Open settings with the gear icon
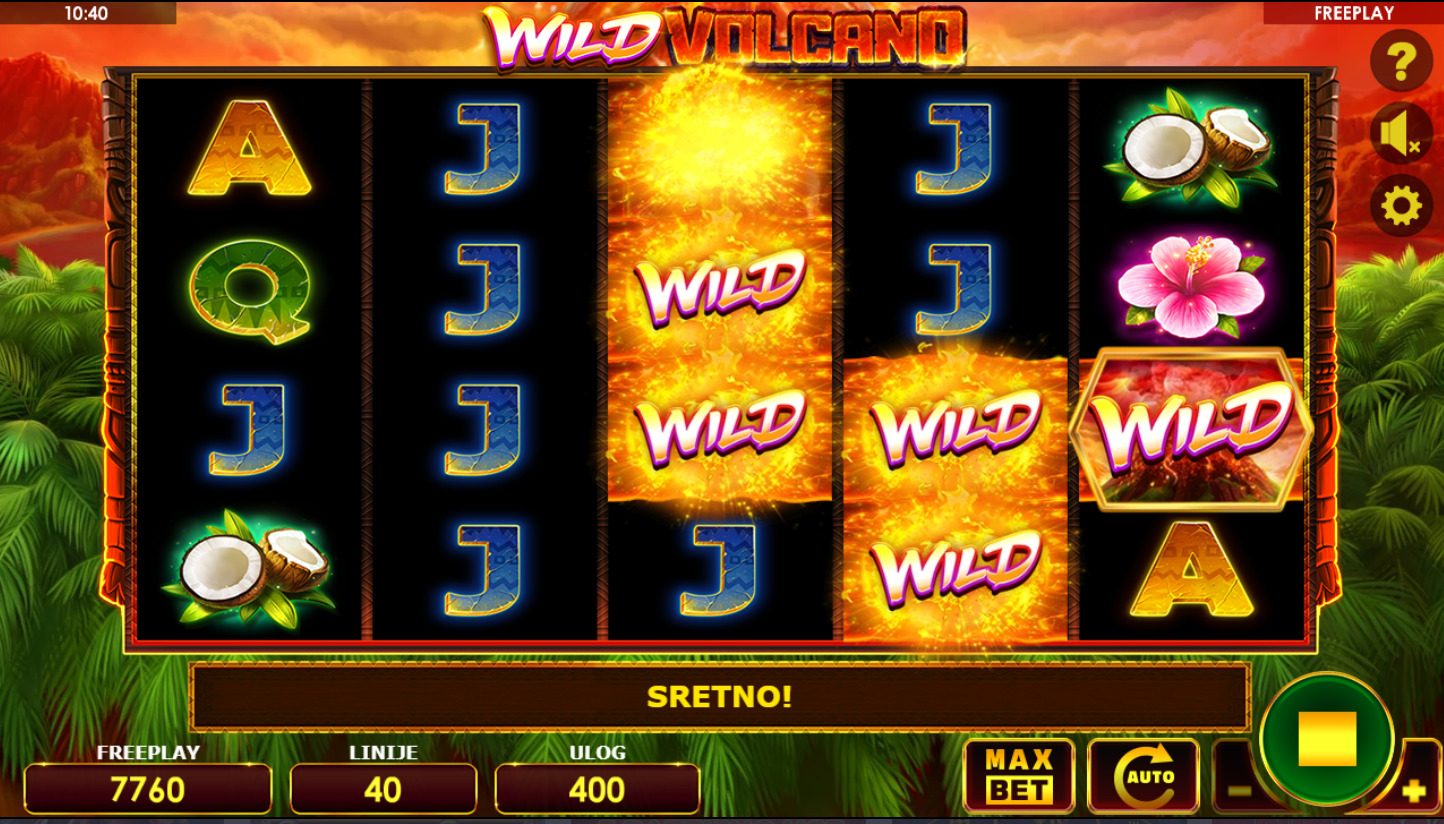 [1401, 206]
